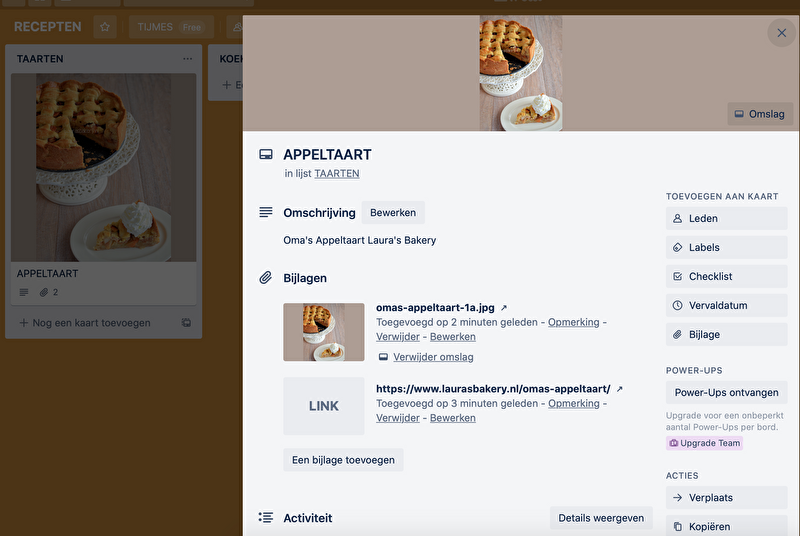Add Leden to the card
The image size is (800, 536).
[x=726, y=218]
